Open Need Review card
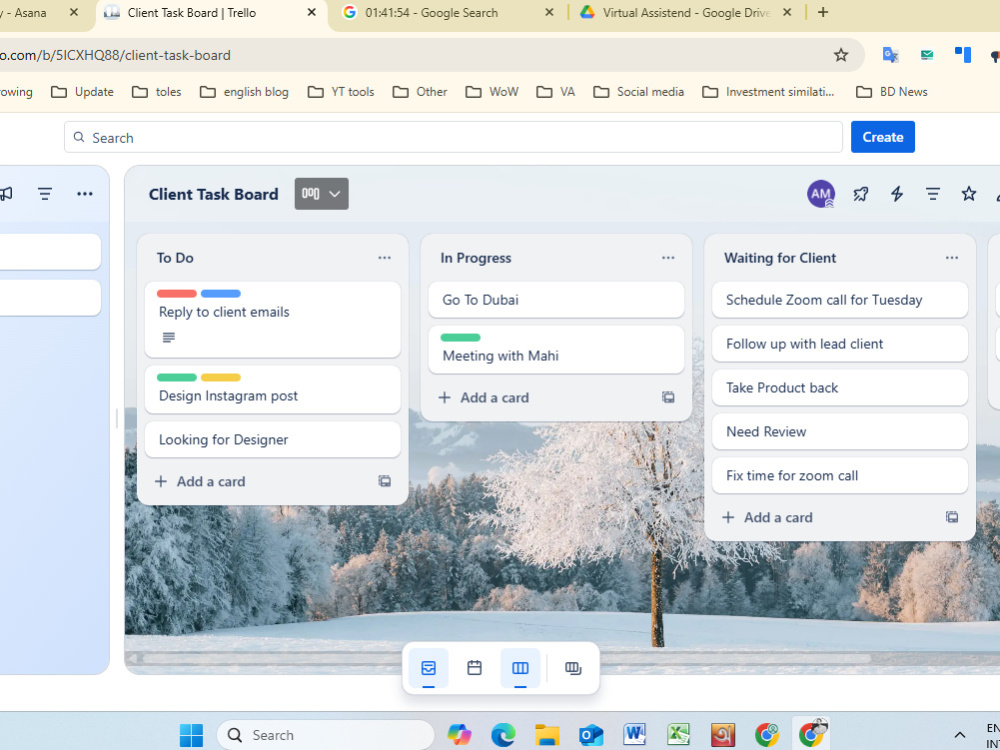The image size is (1000, 750). click(840, 432)
